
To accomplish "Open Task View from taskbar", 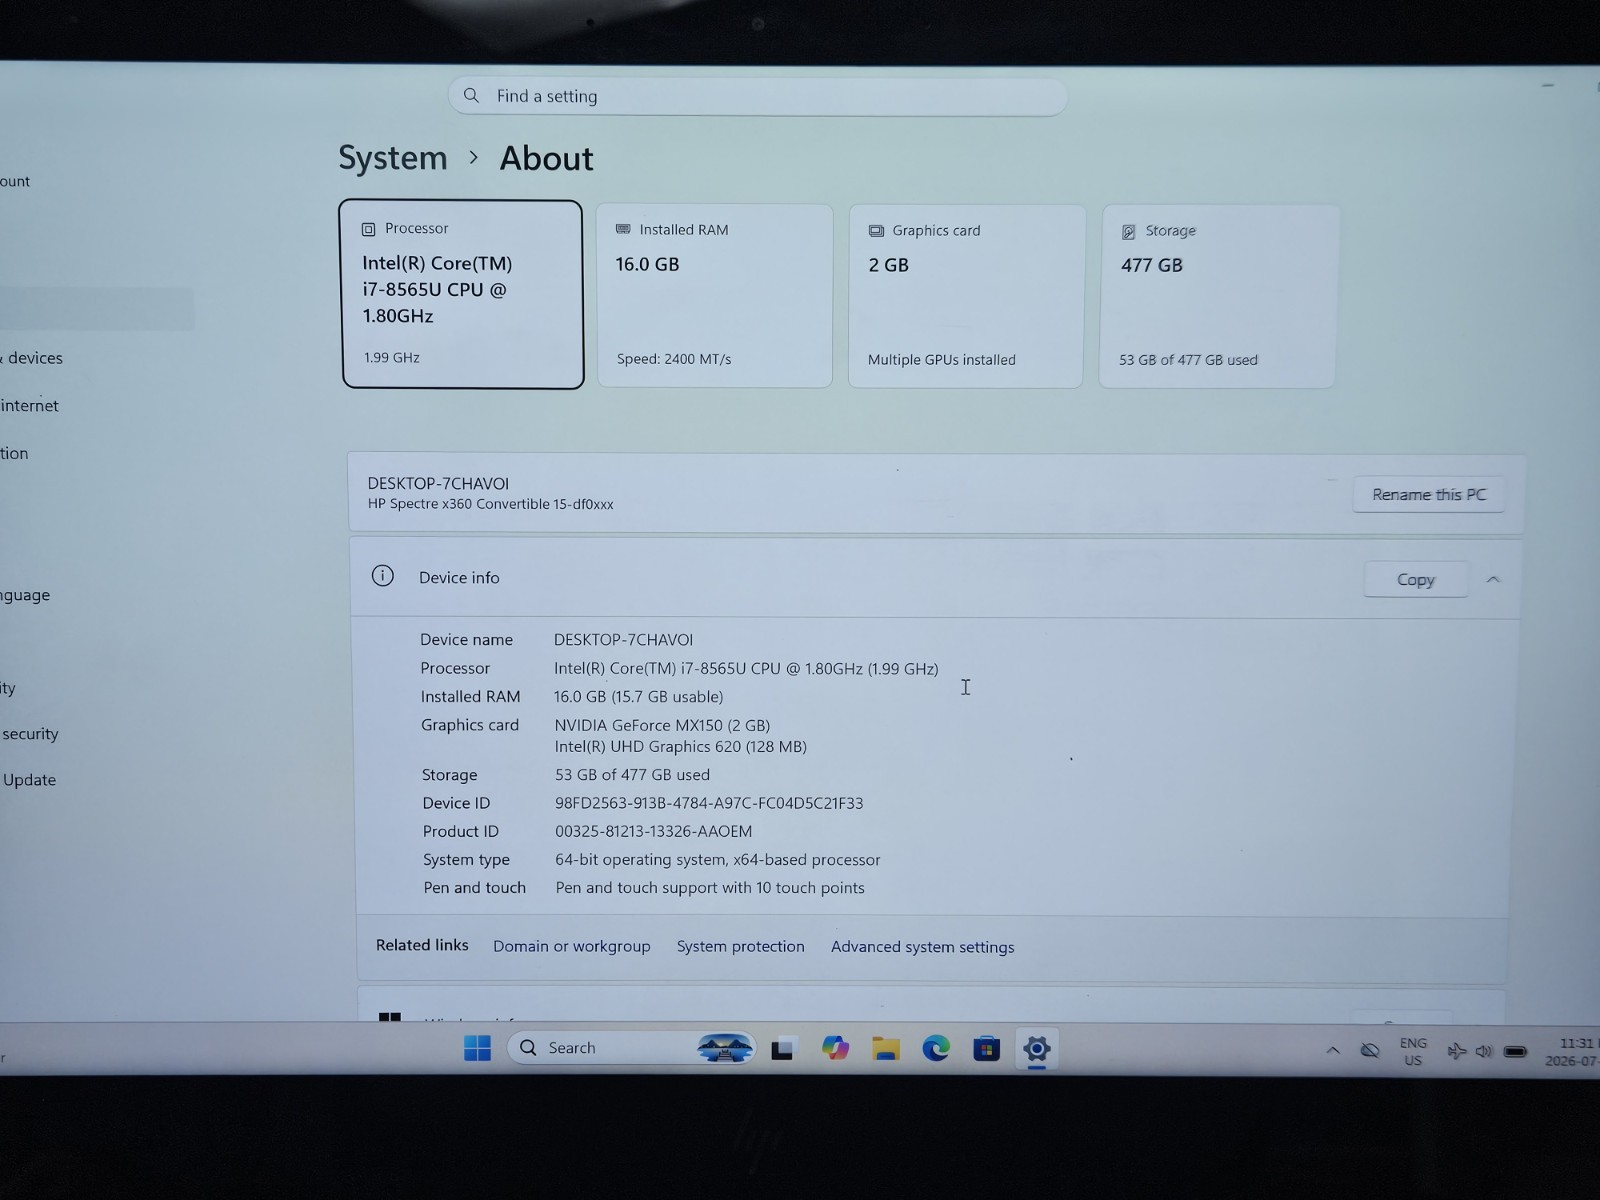I will [x=782, y=1049].
